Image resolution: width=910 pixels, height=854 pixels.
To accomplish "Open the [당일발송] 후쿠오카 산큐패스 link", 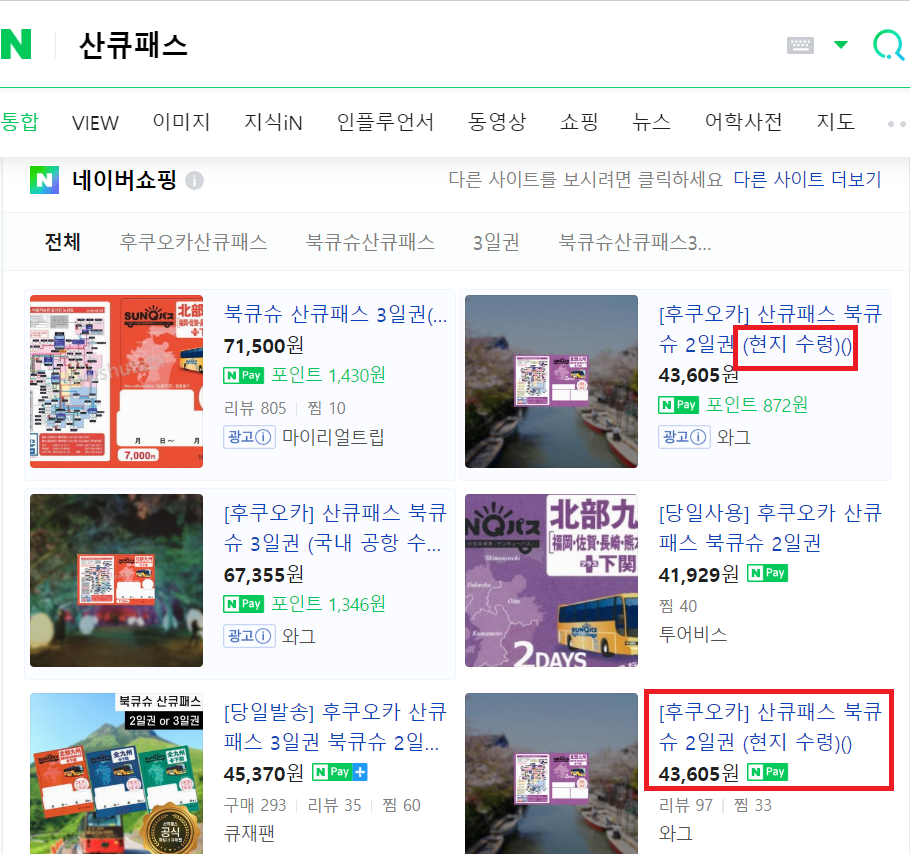I will click(335, 727).
